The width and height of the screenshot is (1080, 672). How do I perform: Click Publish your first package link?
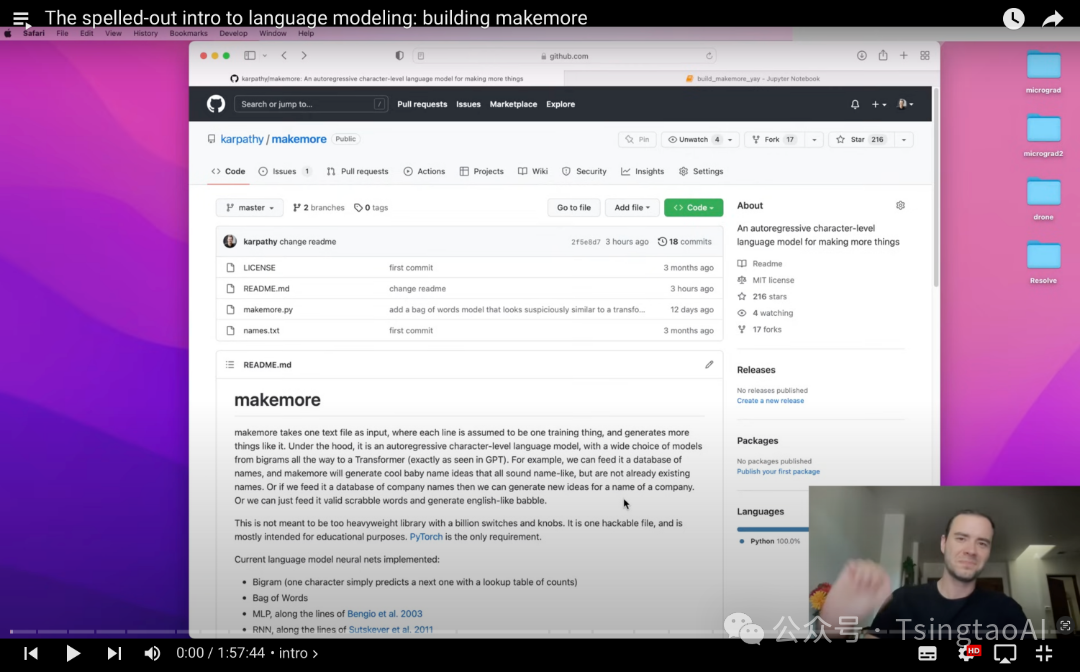coord(778,472)
